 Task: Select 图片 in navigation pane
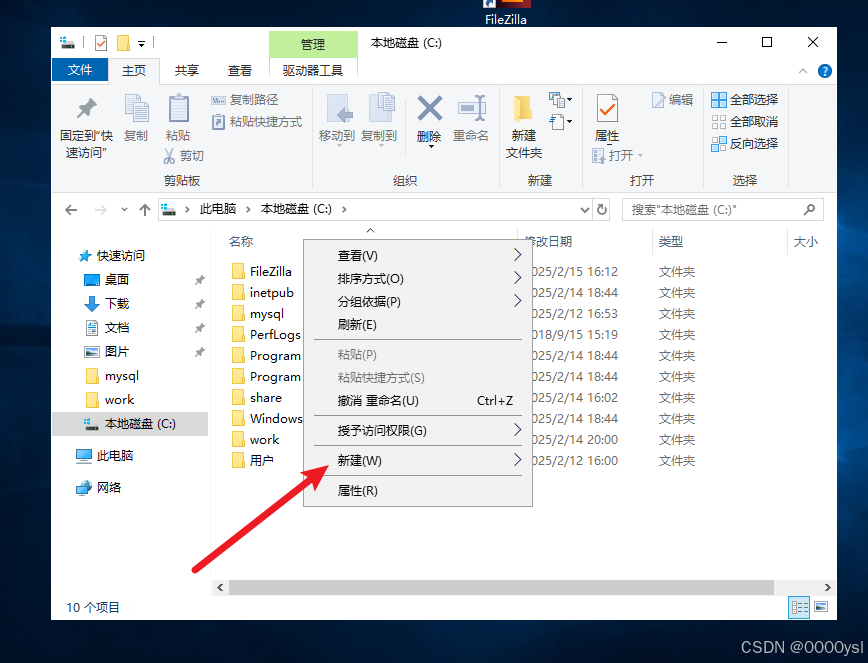(x=117, y=351)
